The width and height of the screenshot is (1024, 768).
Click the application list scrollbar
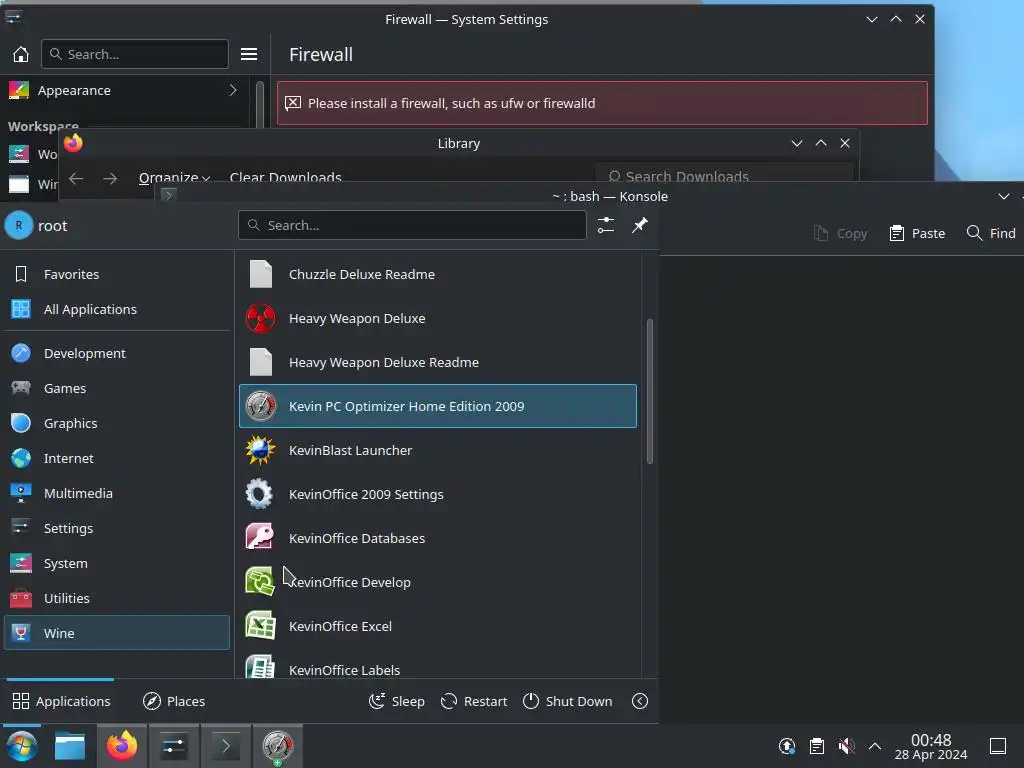tap(650, 391)
